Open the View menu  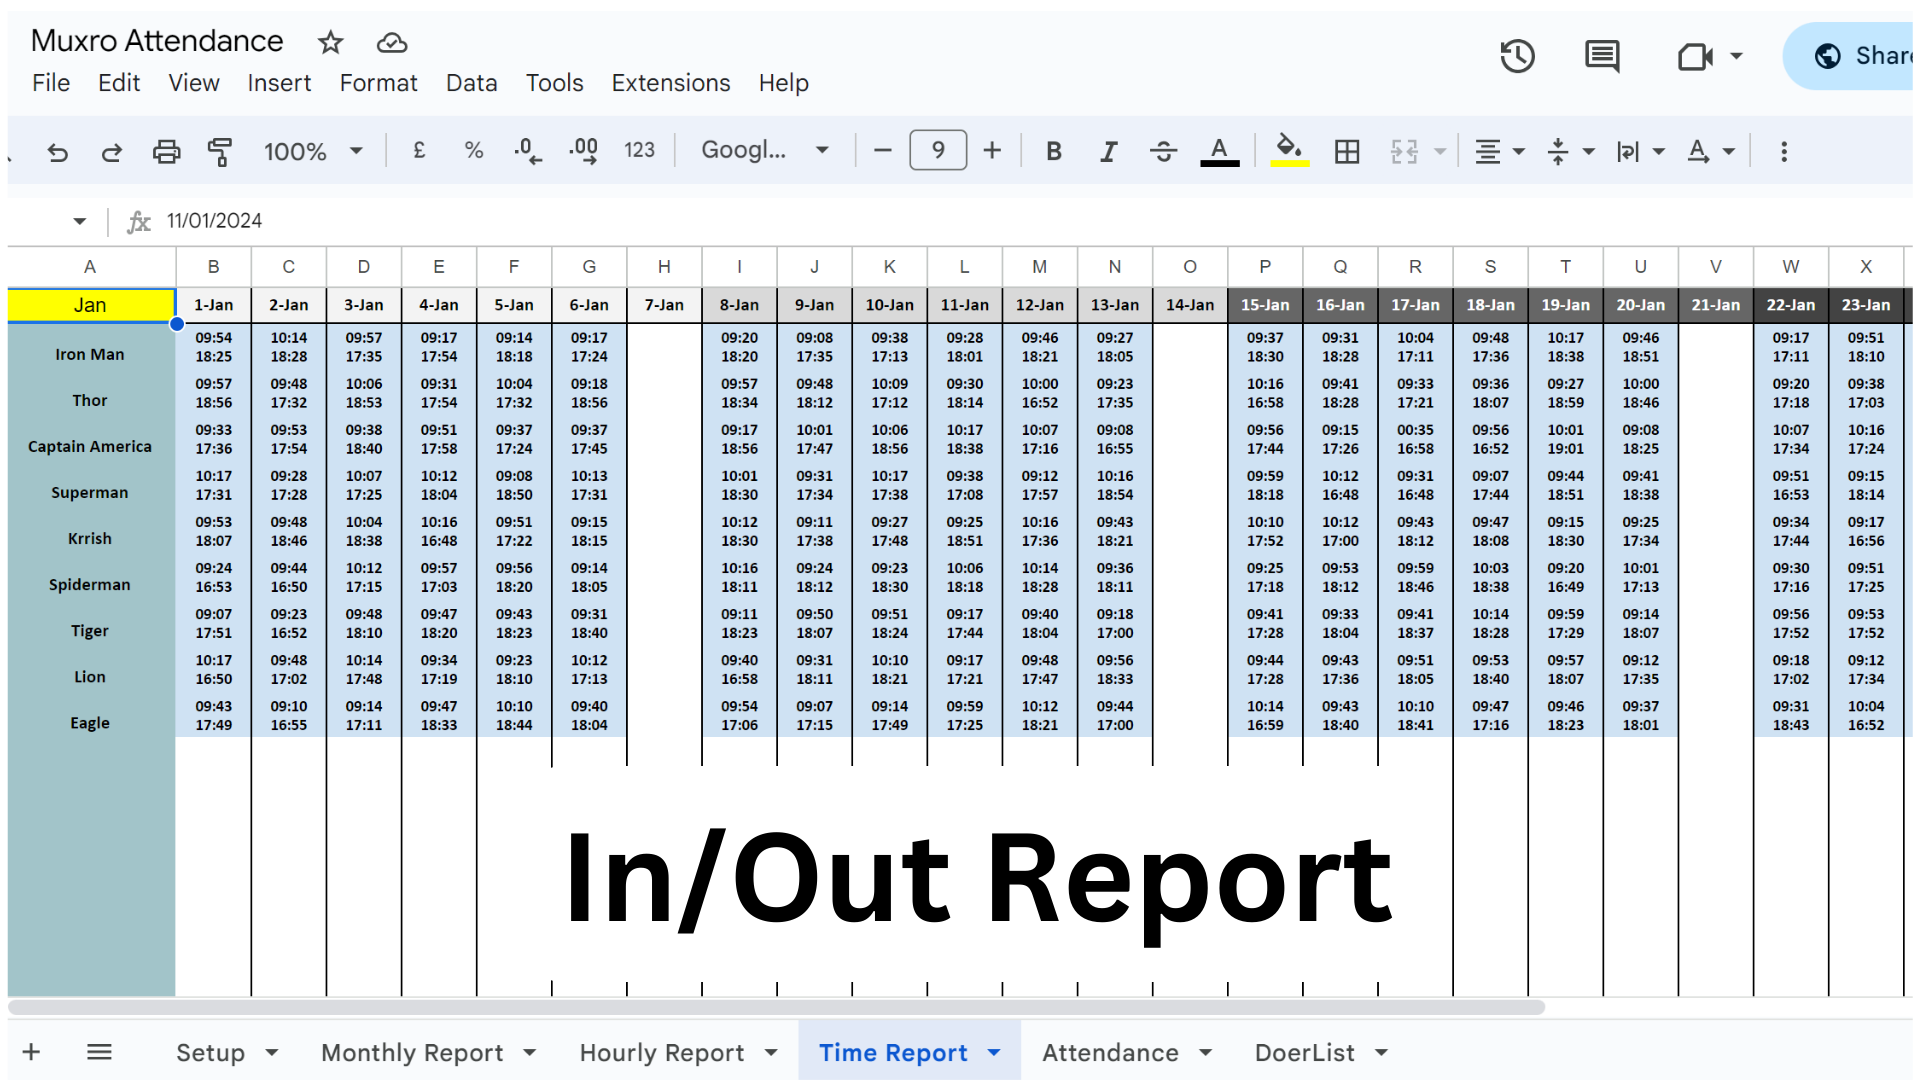pyautogui.click(x=193, y=83)
